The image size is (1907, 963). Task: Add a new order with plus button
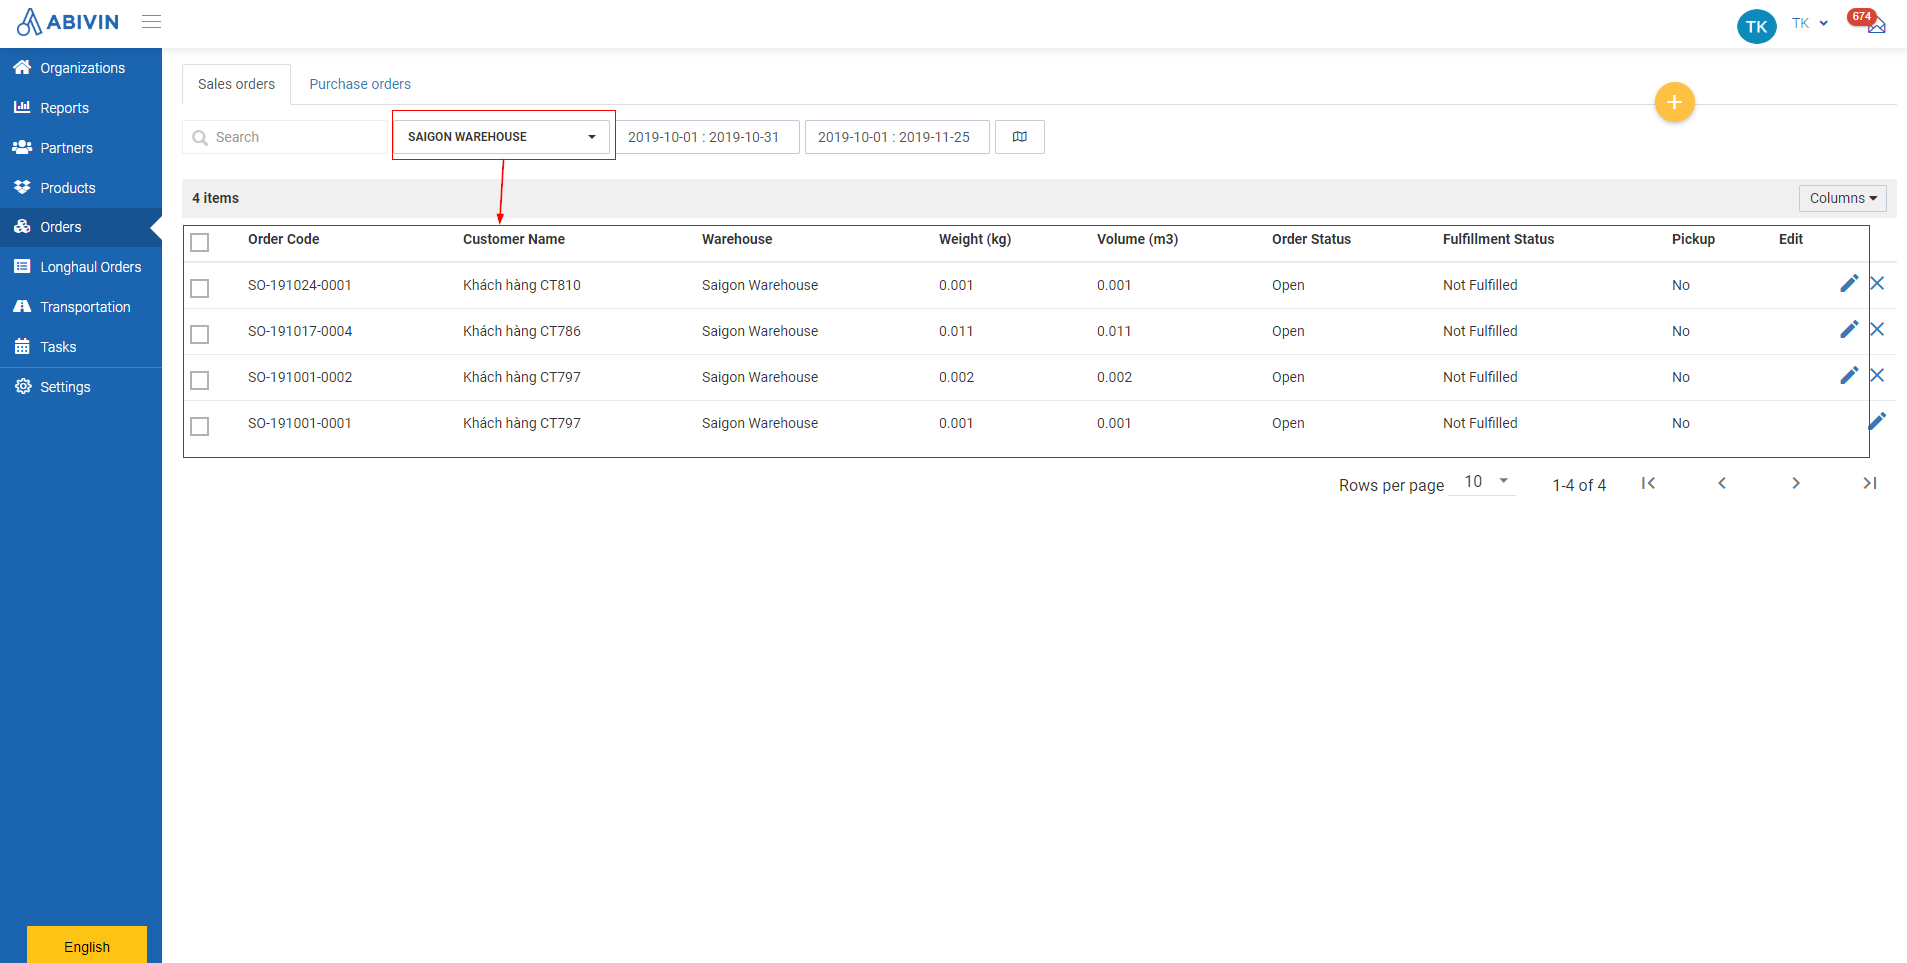coord(1674,102)
